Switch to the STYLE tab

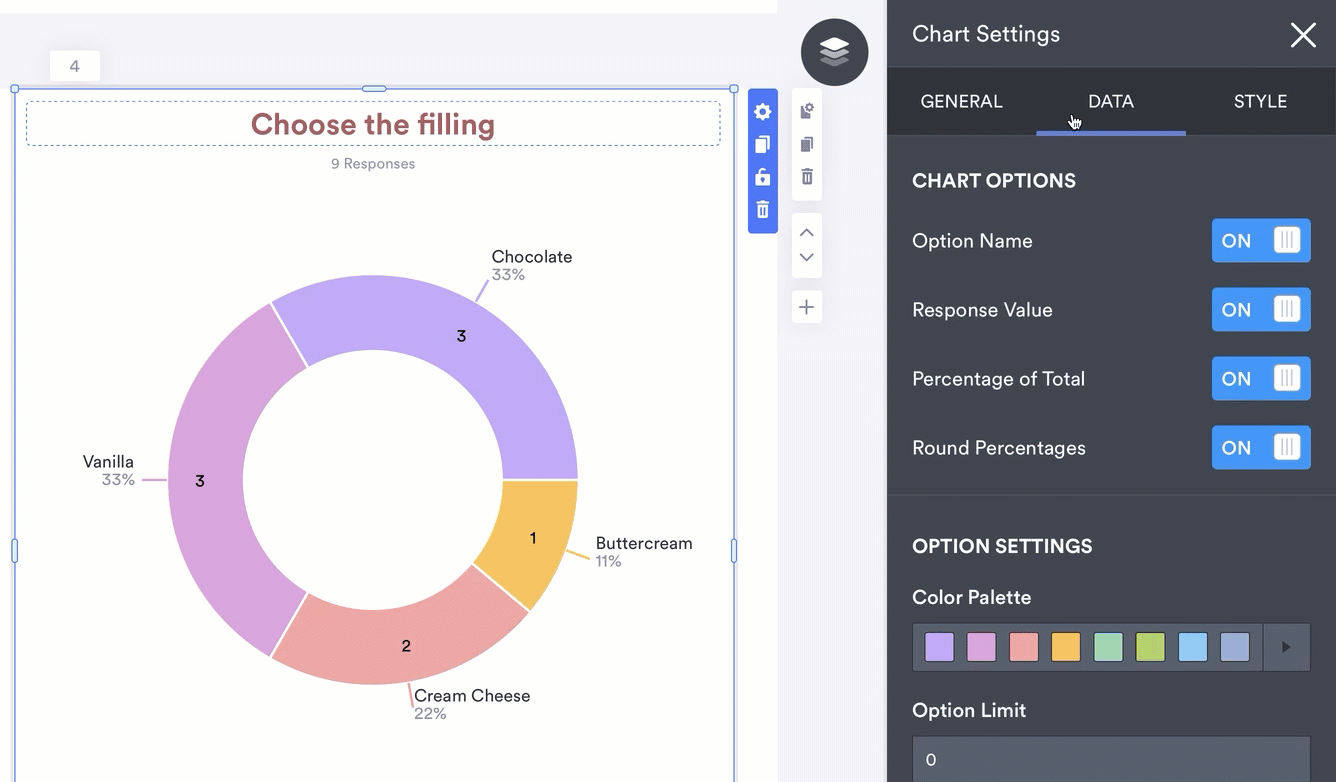click(x=1260, y=102)
